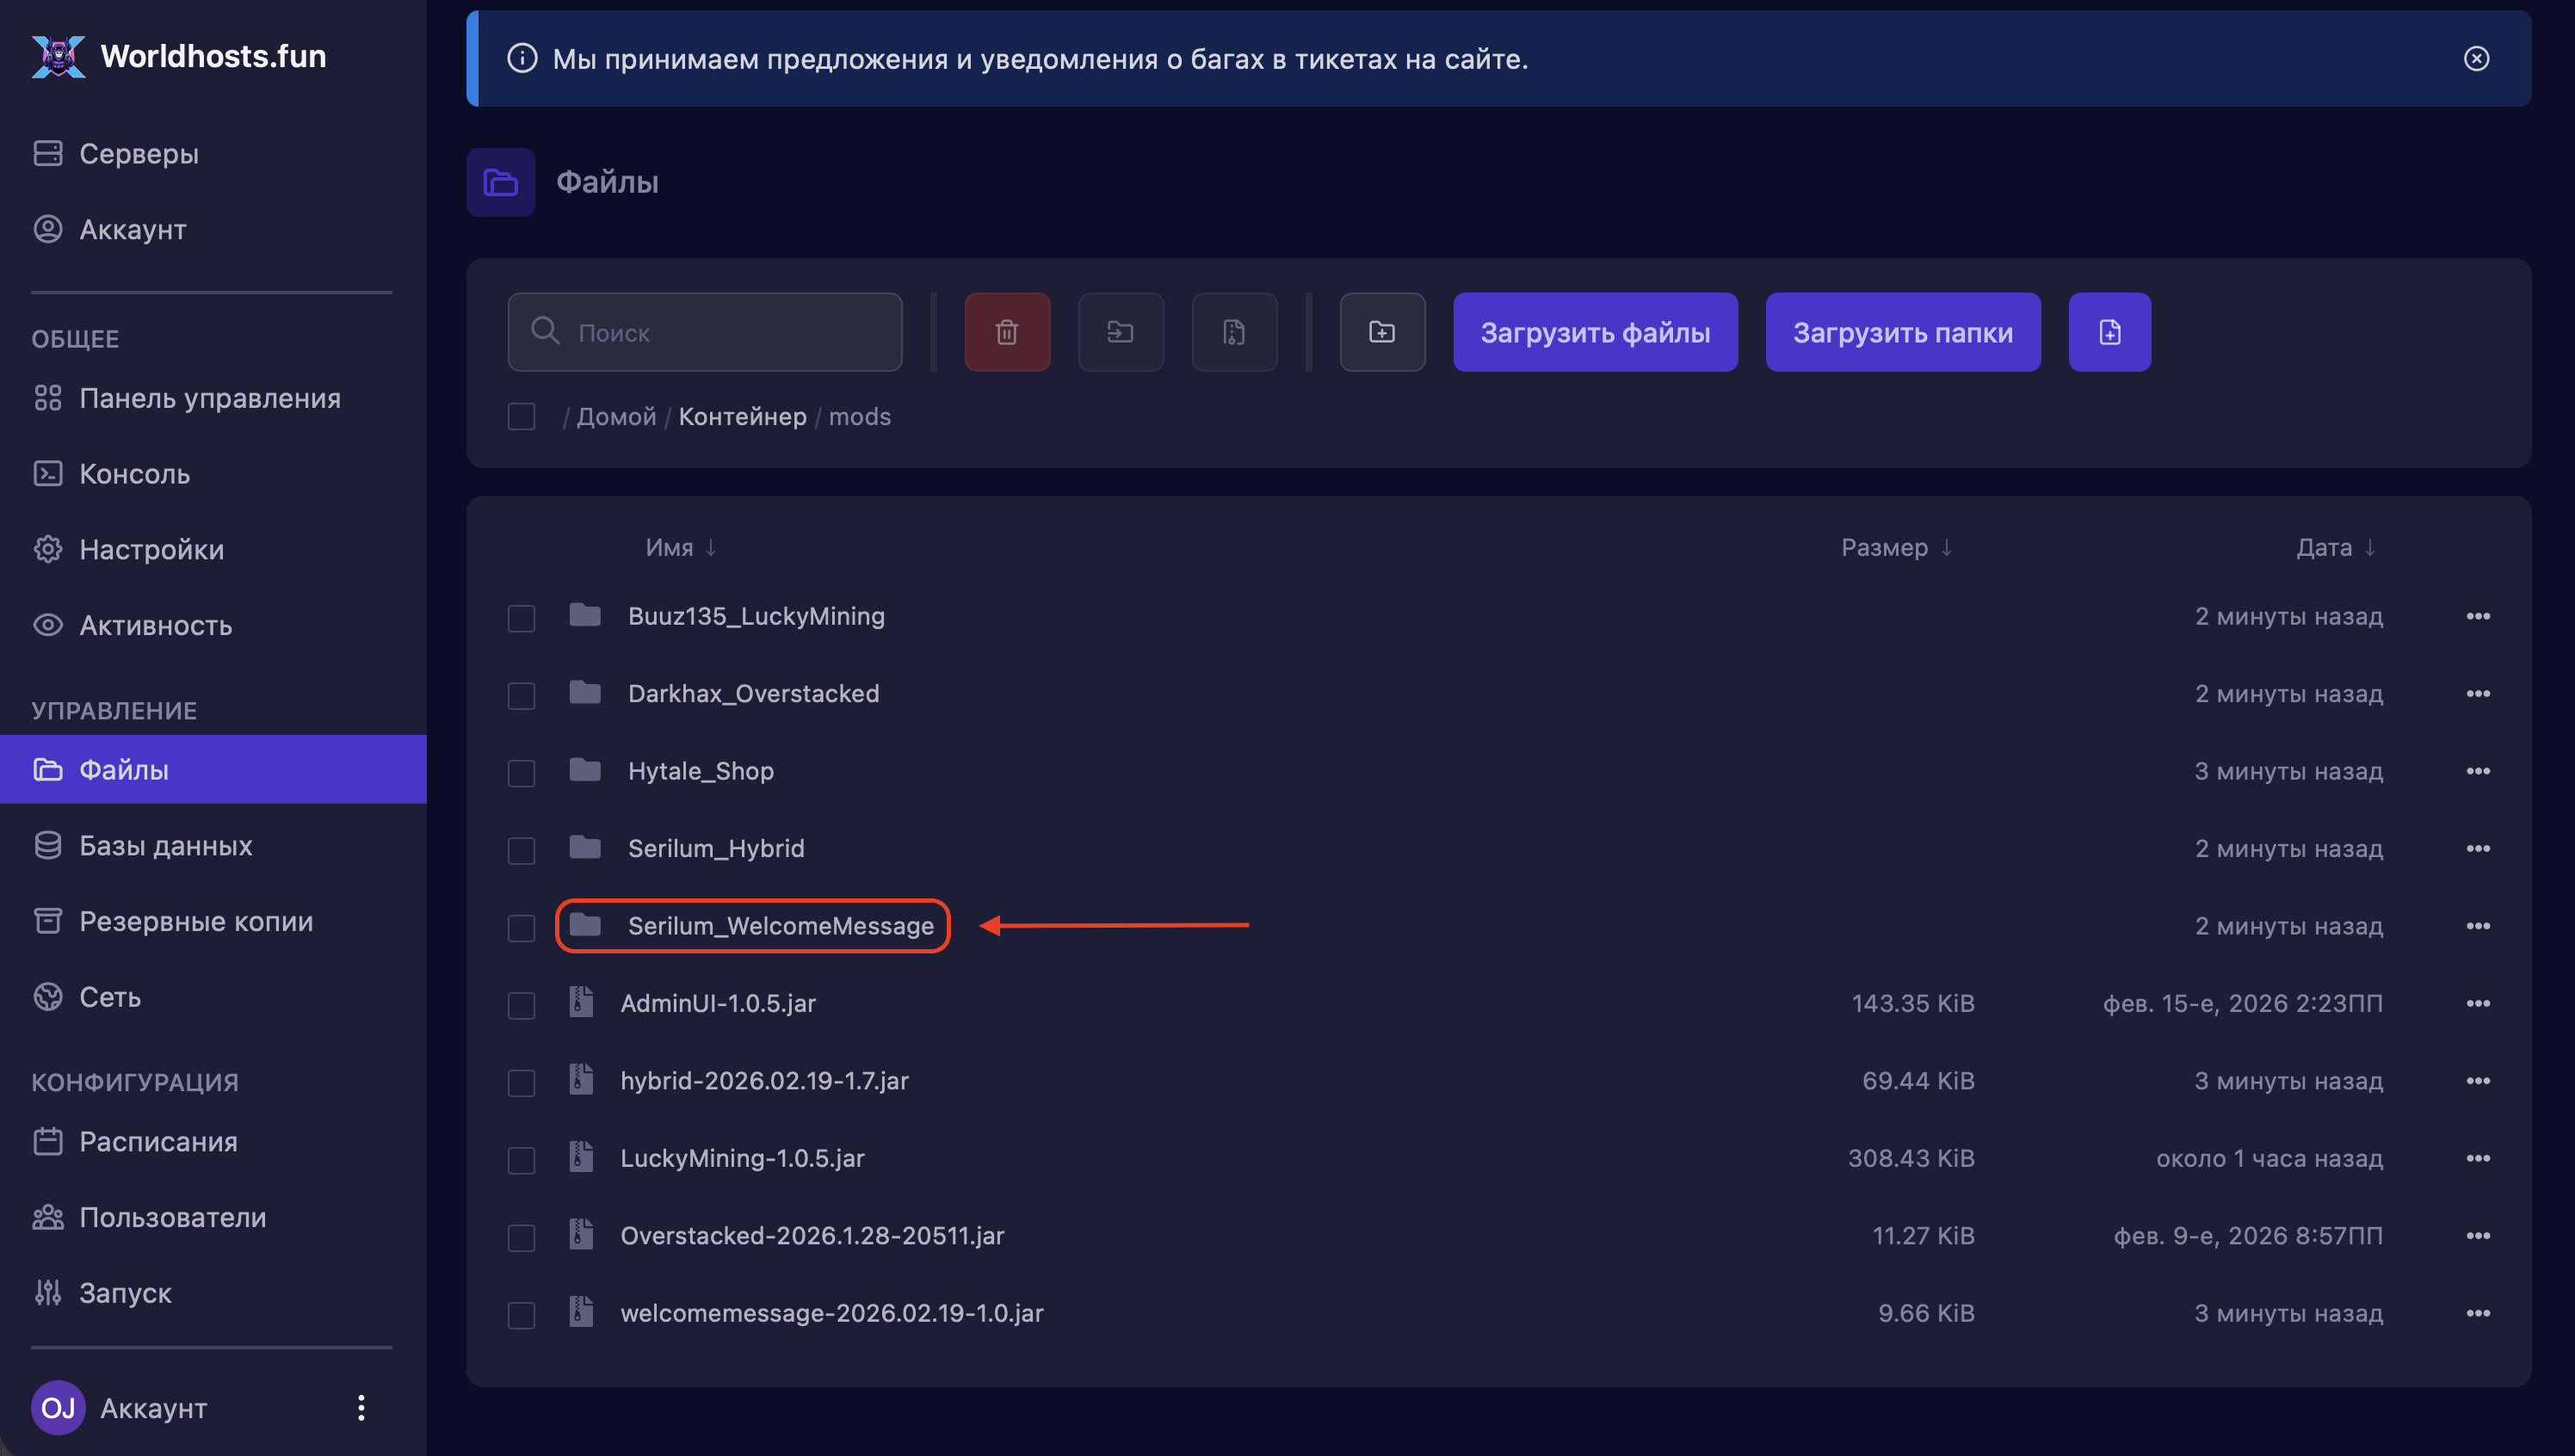Viewport: 2575px width, 1456px height.
Task: Click the new file icon button
Action: coord(2108,332)
